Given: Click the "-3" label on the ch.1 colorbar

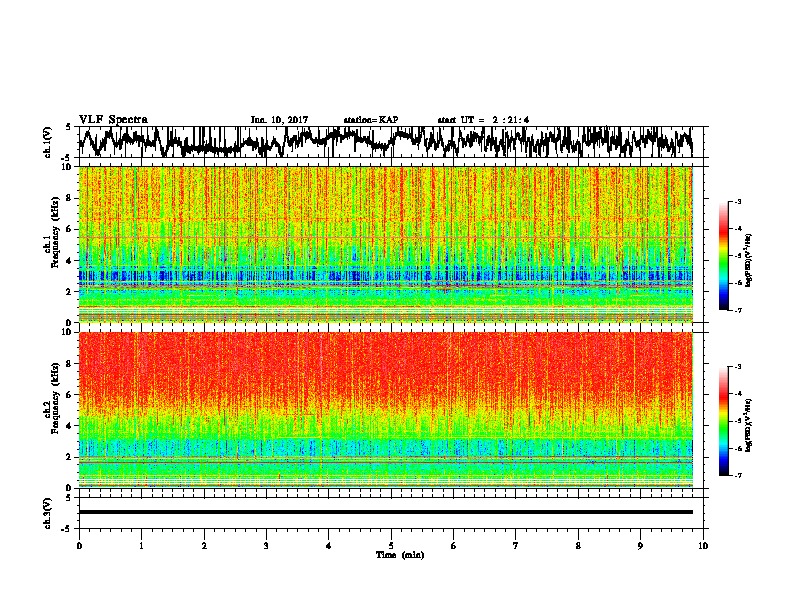Looking at the screenshot, I should click(738, 202).
